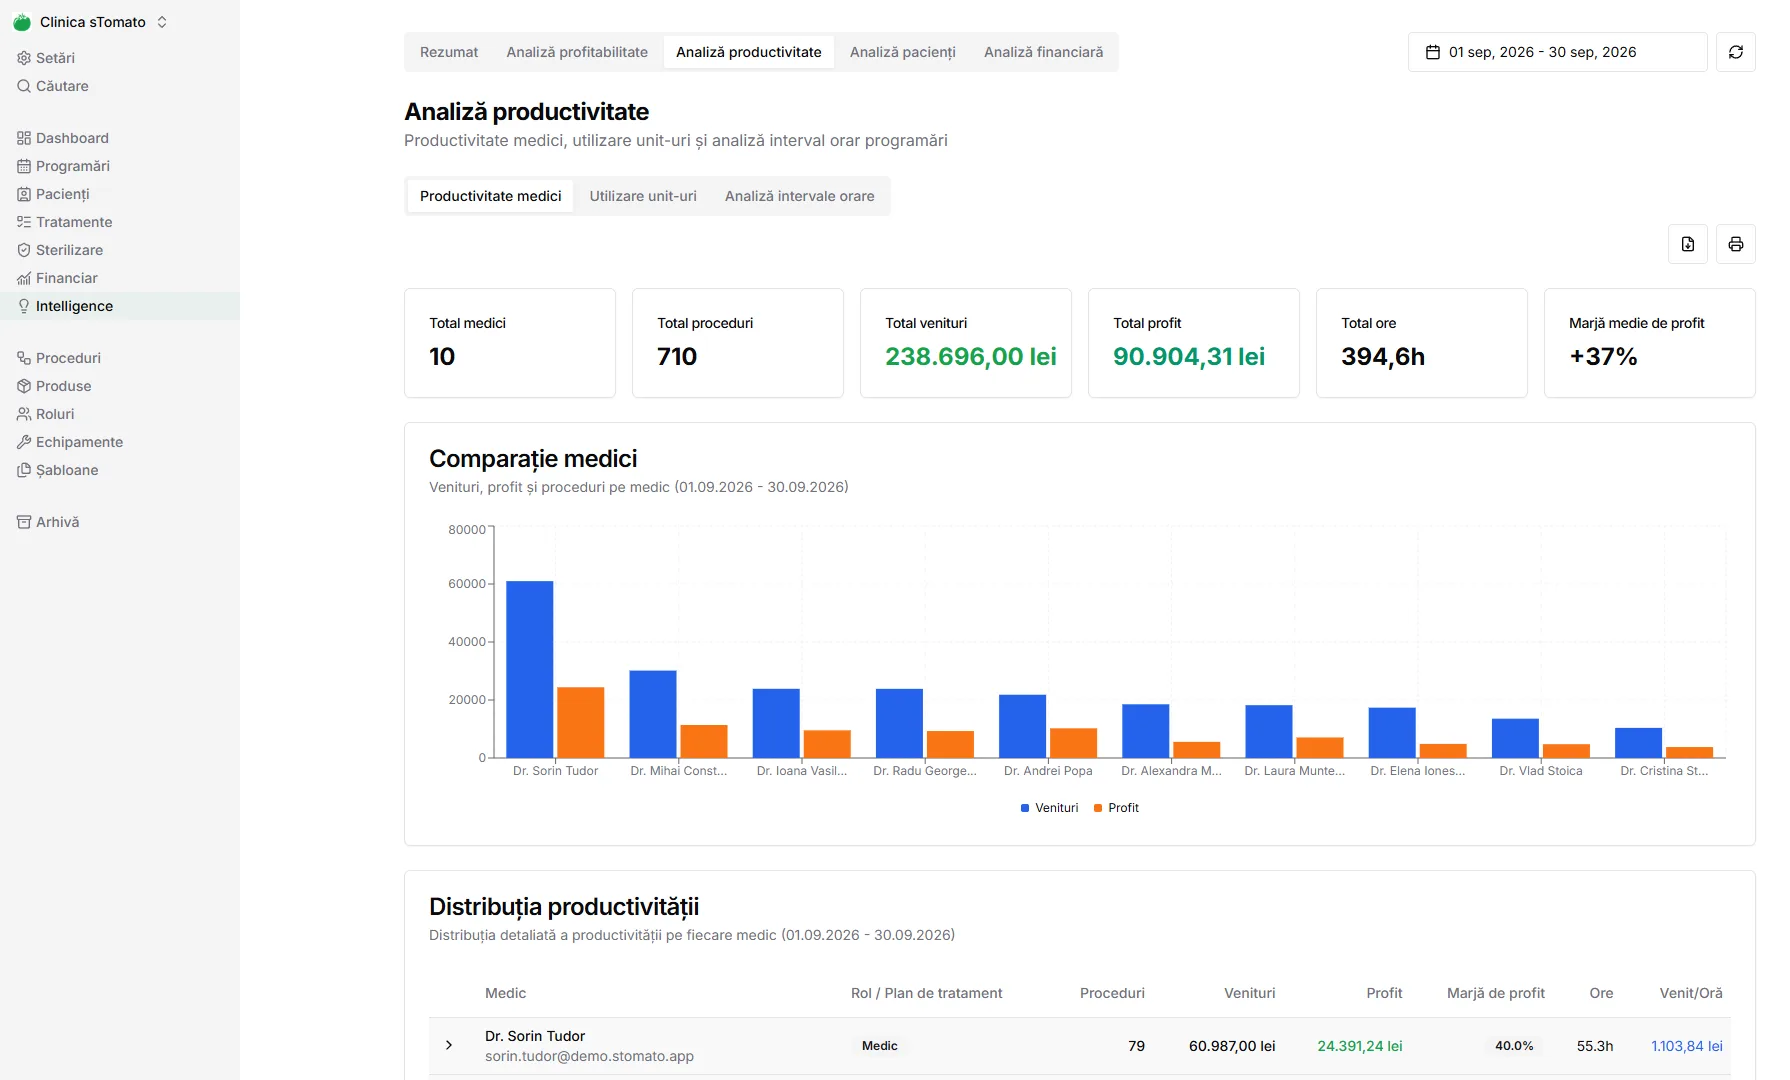Go to Sterilizare section
The image size is (1790, 1080).
60,250
